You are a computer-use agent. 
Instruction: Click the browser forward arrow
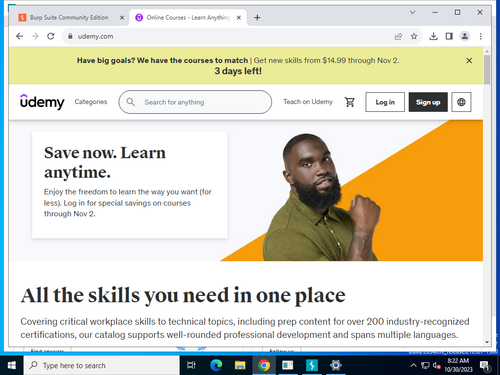(x=35, y=36)
